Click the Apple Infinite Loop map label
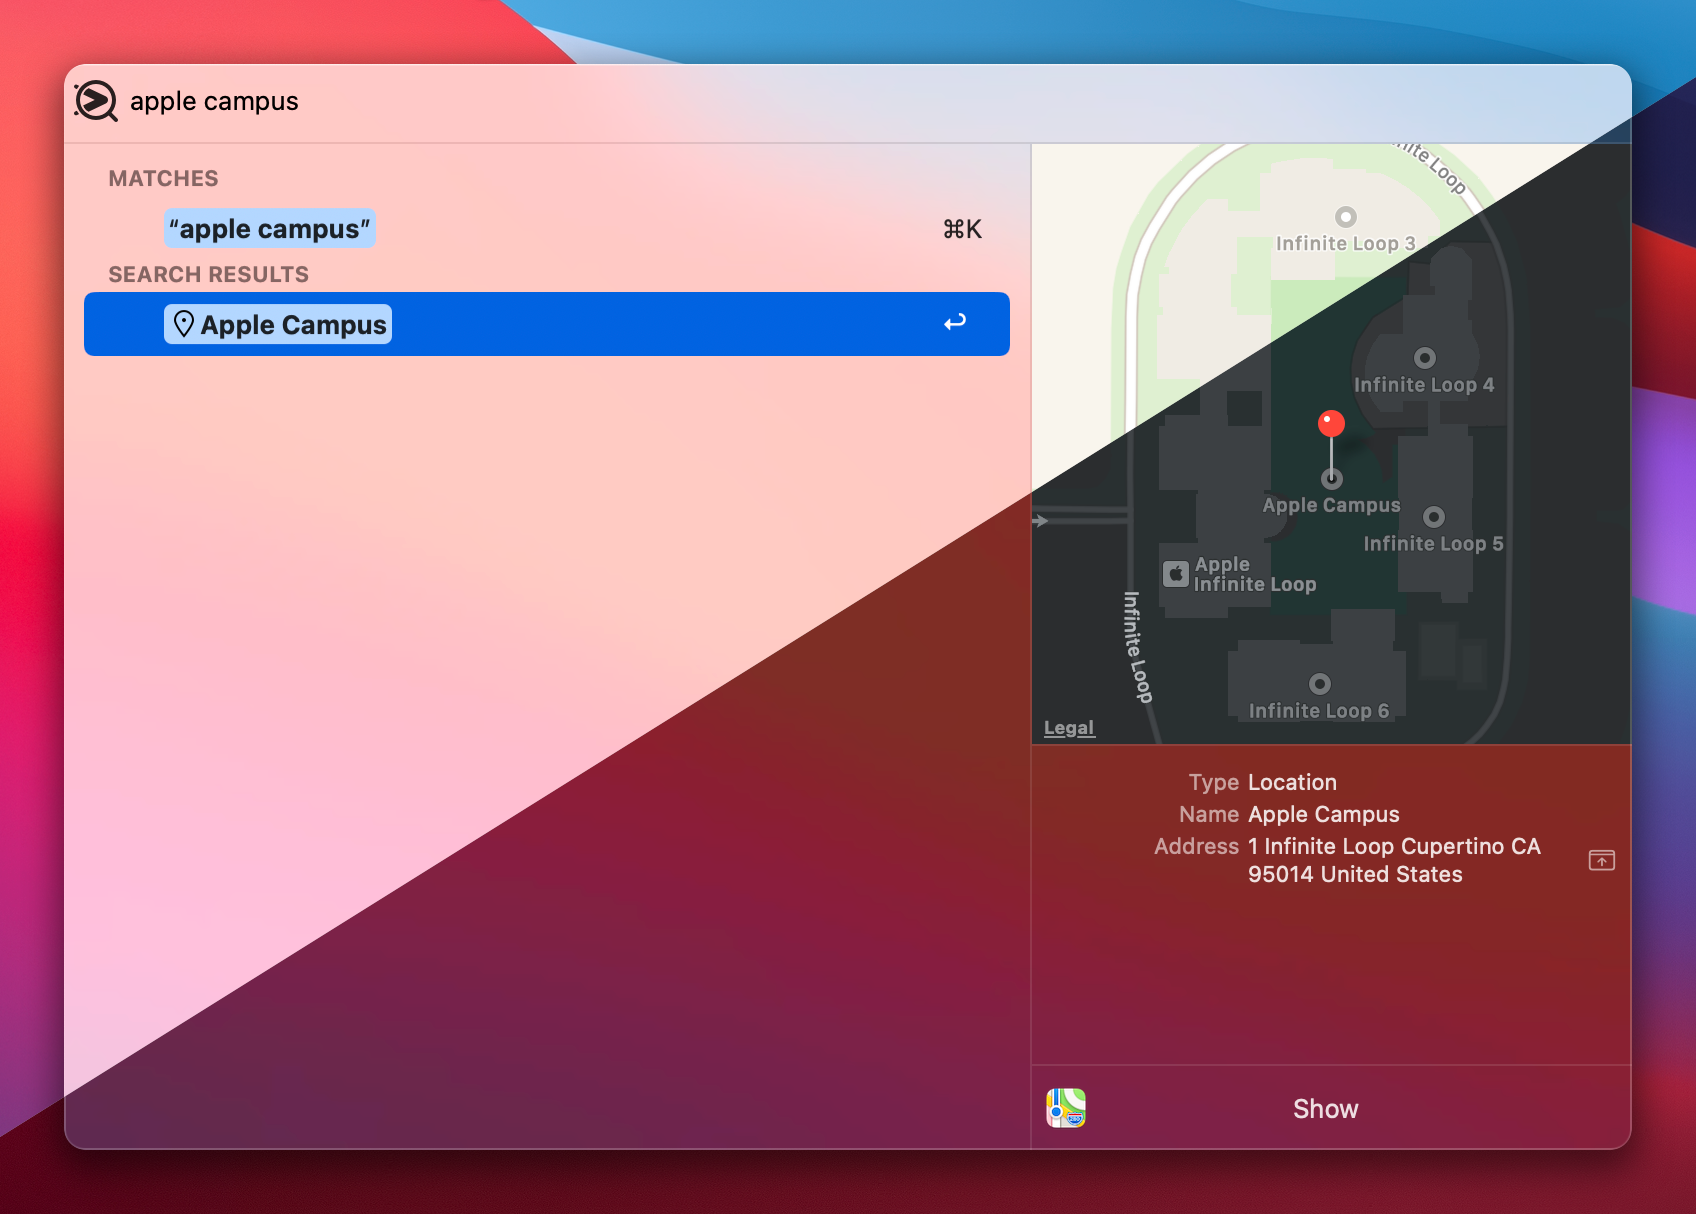Image resolution: width=1696 pixels, height=1214 pixels. point(1254,574)
